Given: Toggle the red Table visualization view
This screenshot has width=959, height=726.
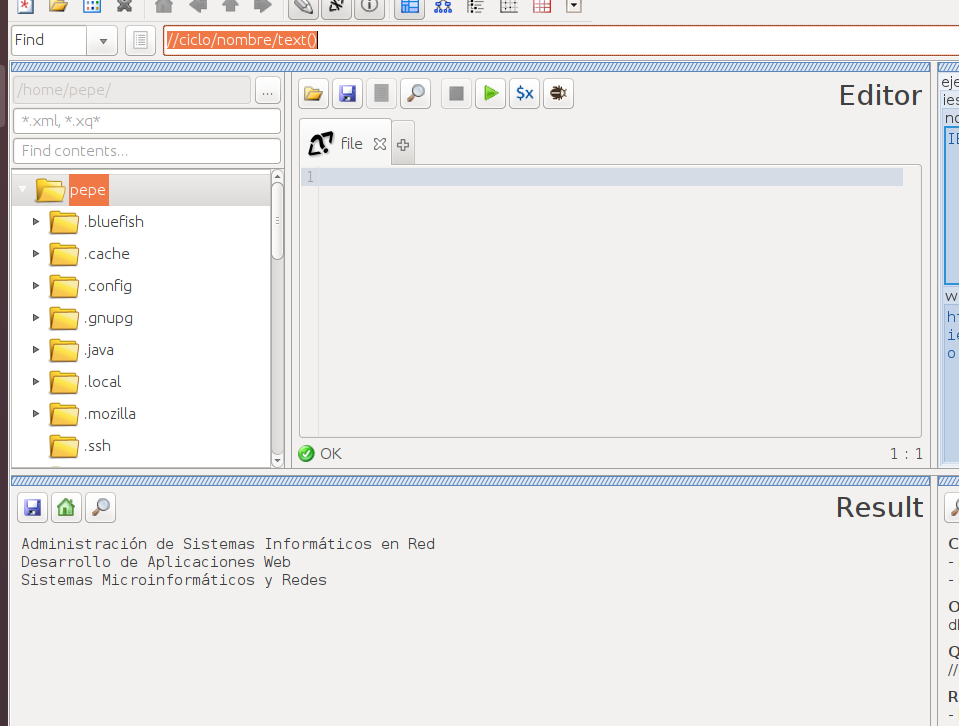Looking at the screenshot, I should pyautogui.click(x=542, y=7).
